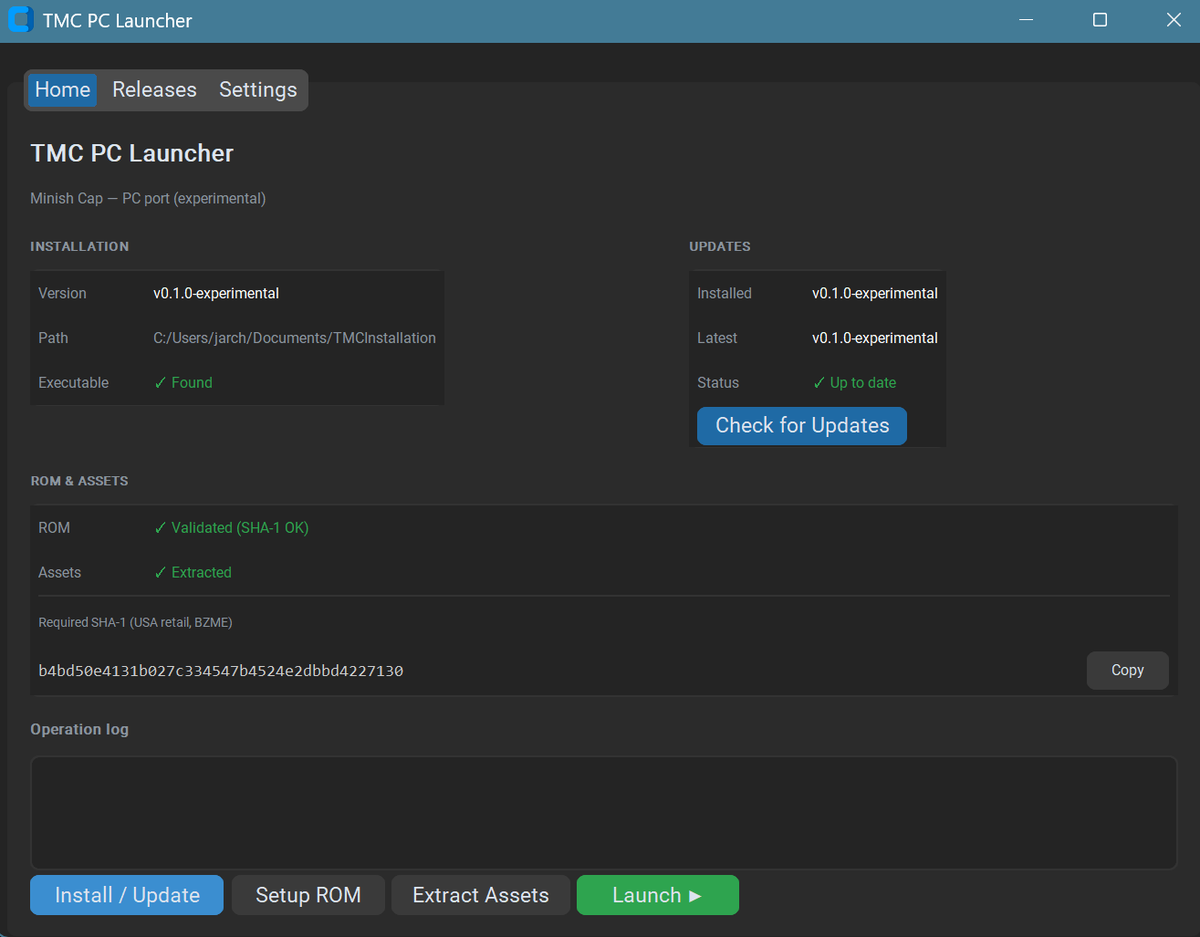Minimize the launcher window
The height and width of the screenshot is (937, 1200).
coord(1026,20)
